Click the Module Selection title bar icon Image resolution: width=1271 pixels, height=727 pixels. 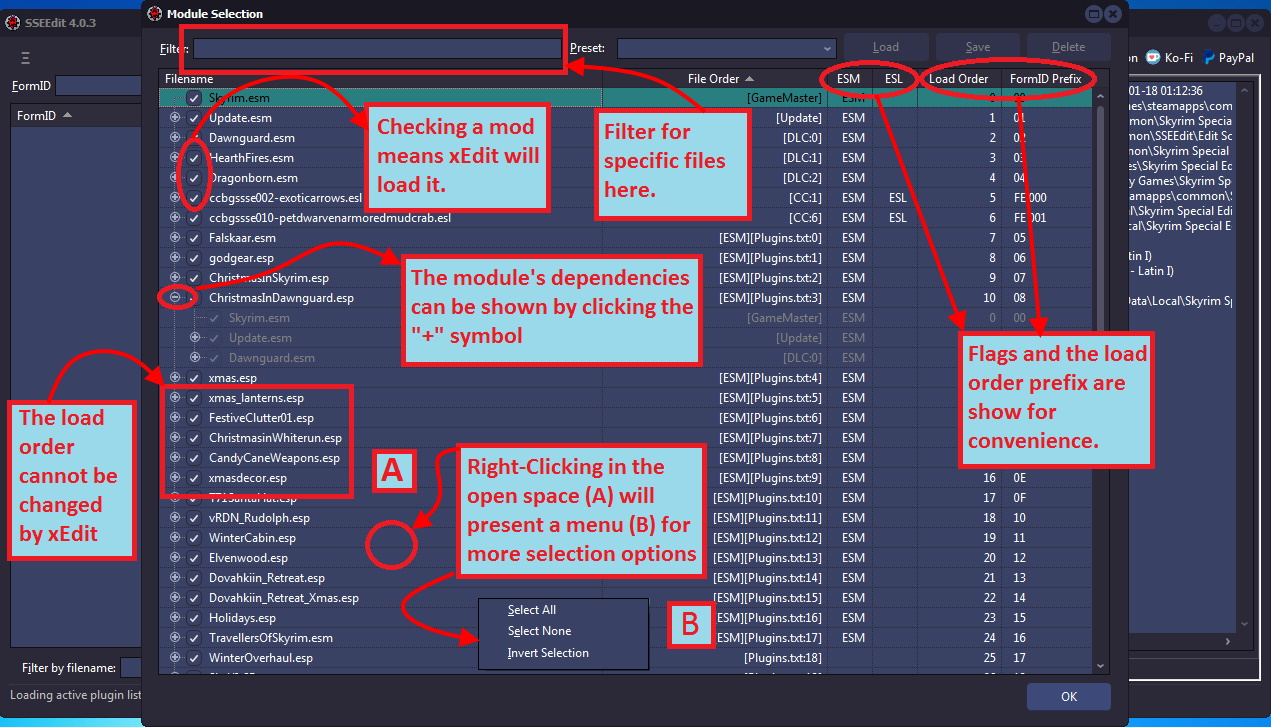pos(154,13)
